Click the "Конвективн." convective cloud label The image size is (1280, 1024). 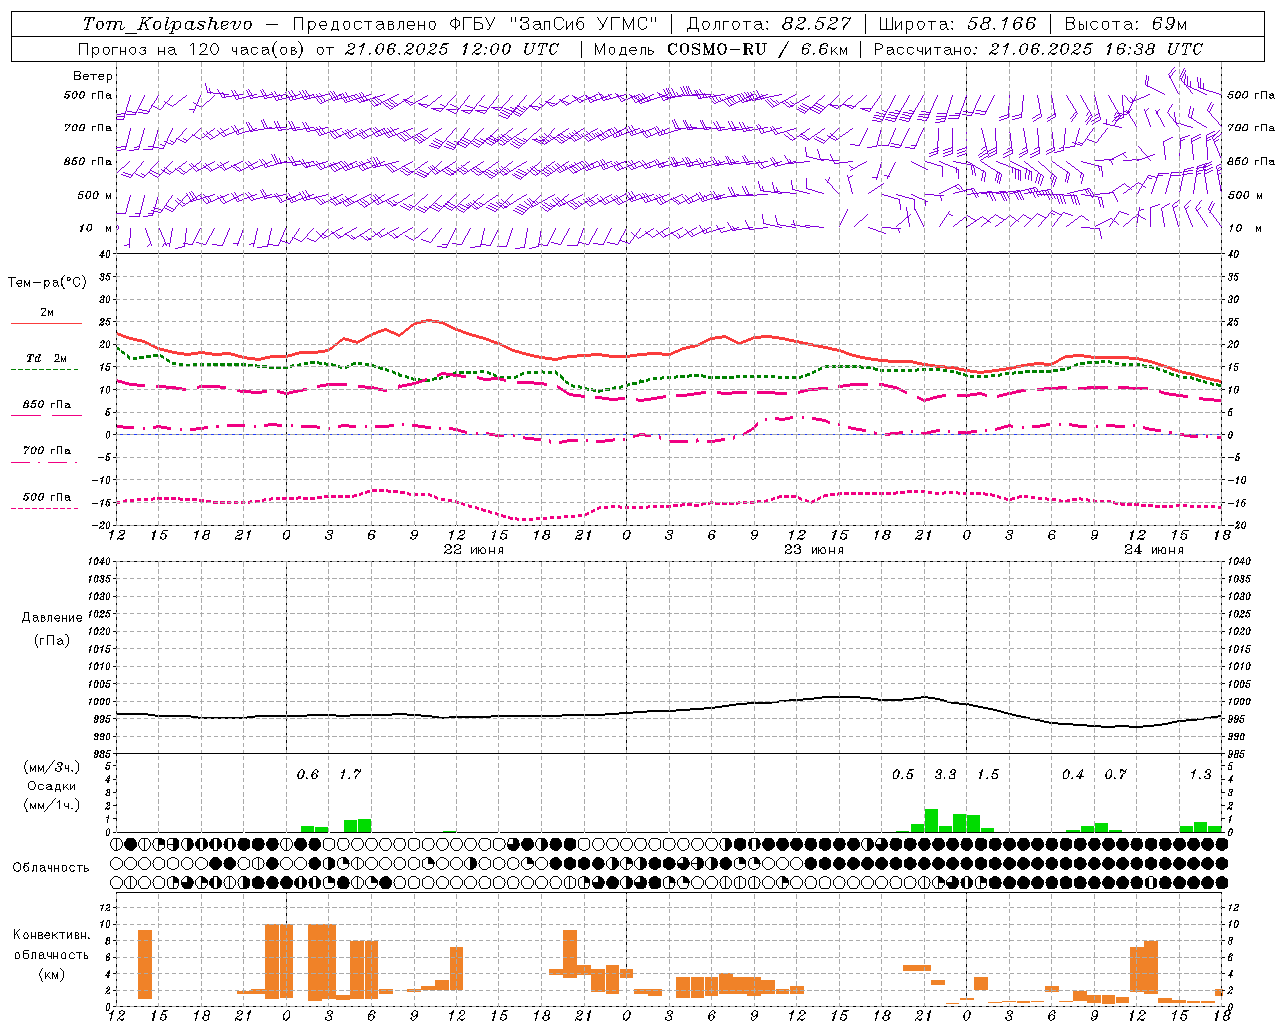tap(52, 935)
